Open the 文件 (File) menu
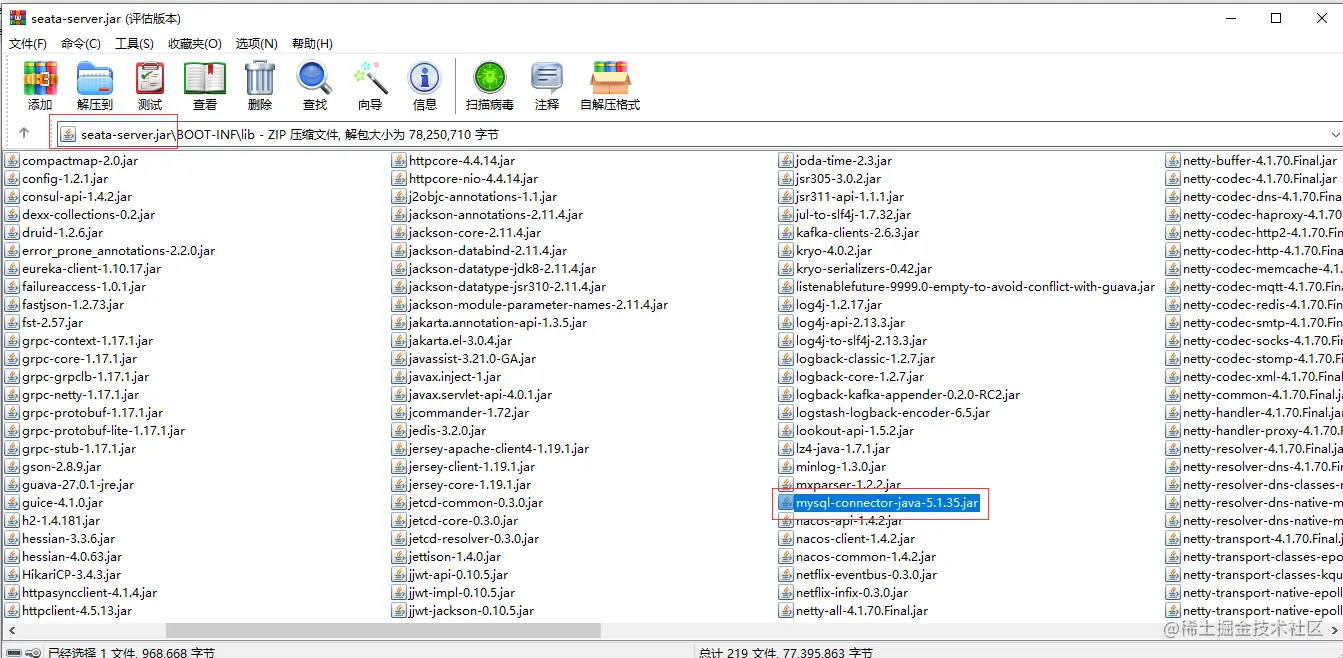Image resolution: width=1343 pixels, height=658 pixels. 26,43
